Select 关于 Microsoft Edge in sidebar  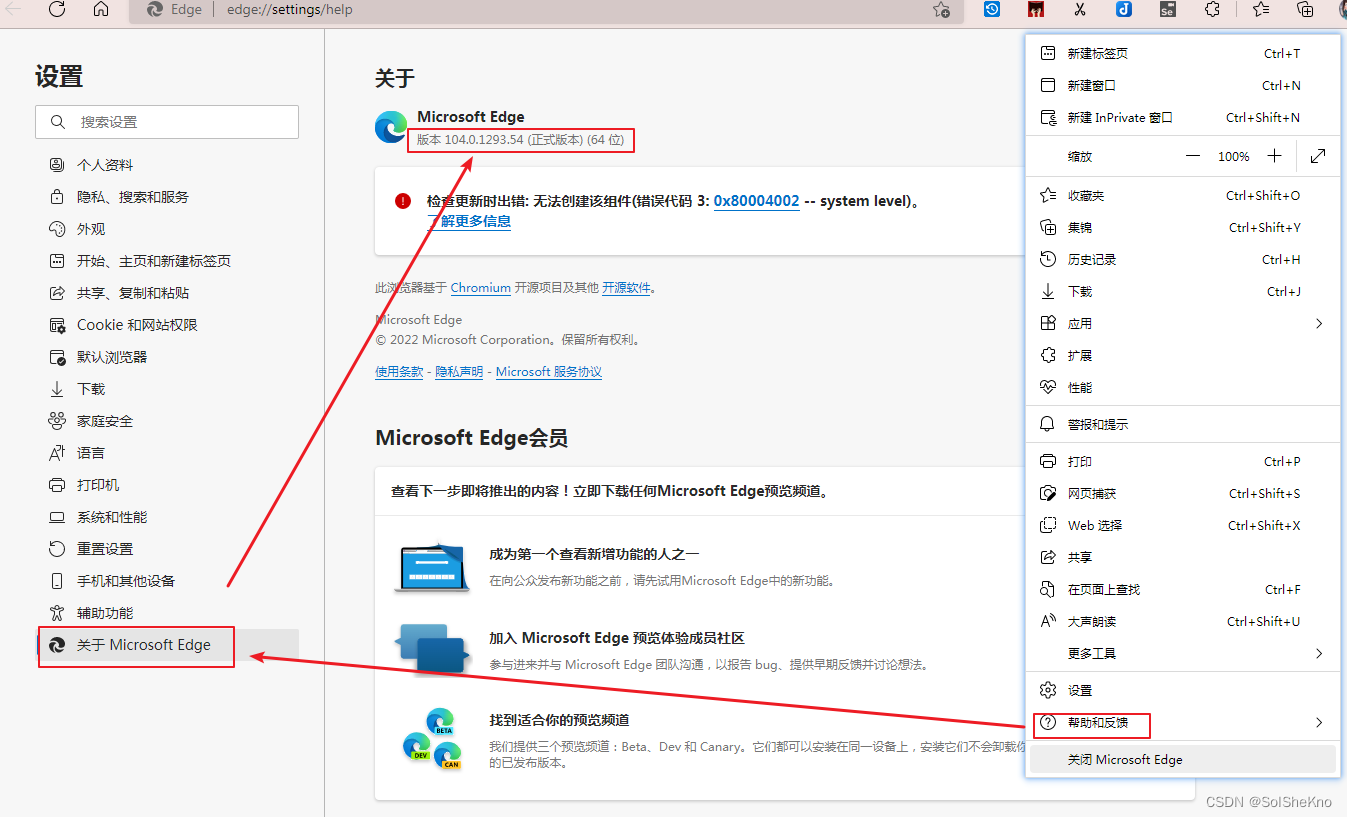[167, 645]
